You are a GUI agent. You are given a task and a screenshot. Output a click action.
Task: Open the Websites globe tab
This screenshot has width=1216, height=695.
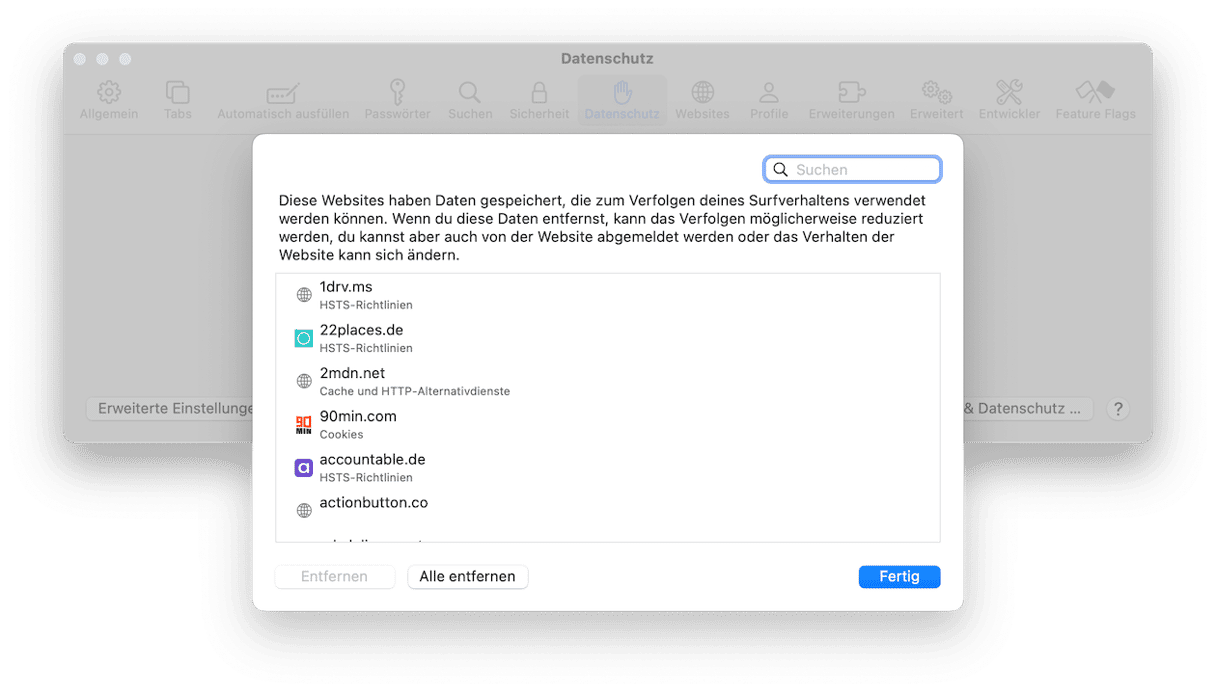[703, 101]
